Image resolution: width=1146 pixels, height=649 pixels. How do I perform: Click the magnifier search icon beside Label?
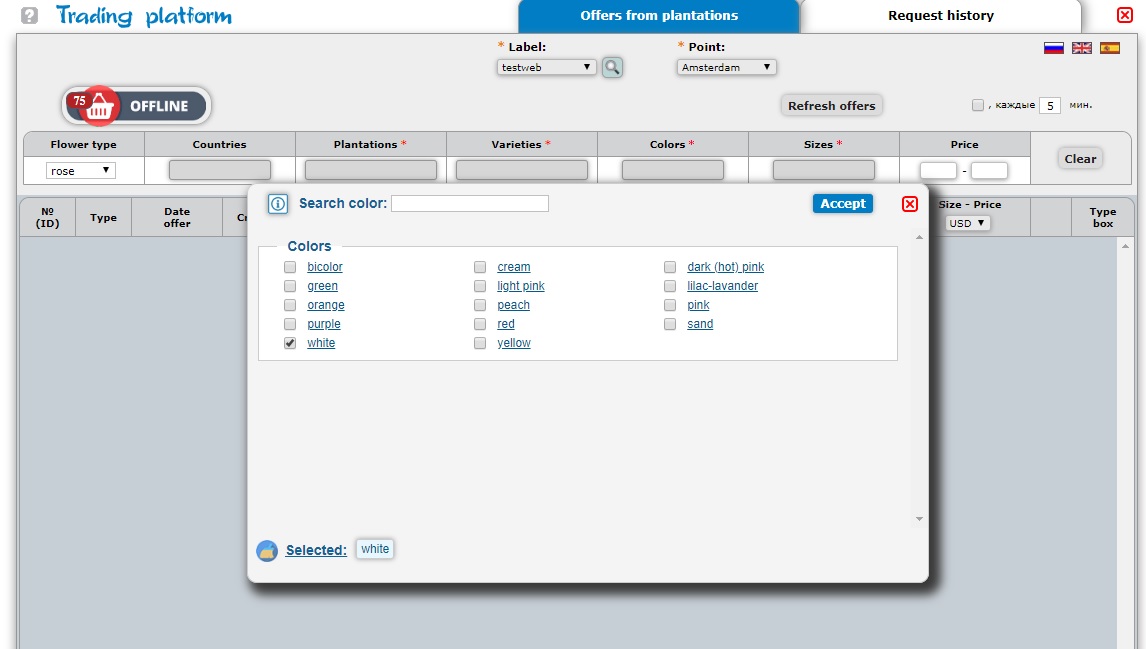tap(612, 67)
